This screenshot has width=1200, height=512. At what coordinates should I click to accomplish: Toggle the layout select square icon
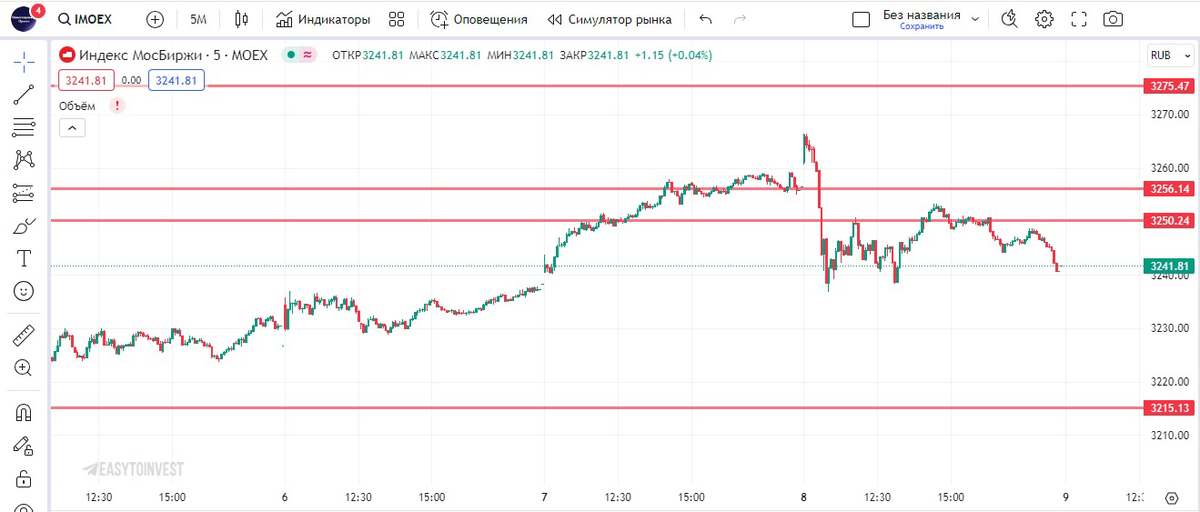(x=861, y=19)
